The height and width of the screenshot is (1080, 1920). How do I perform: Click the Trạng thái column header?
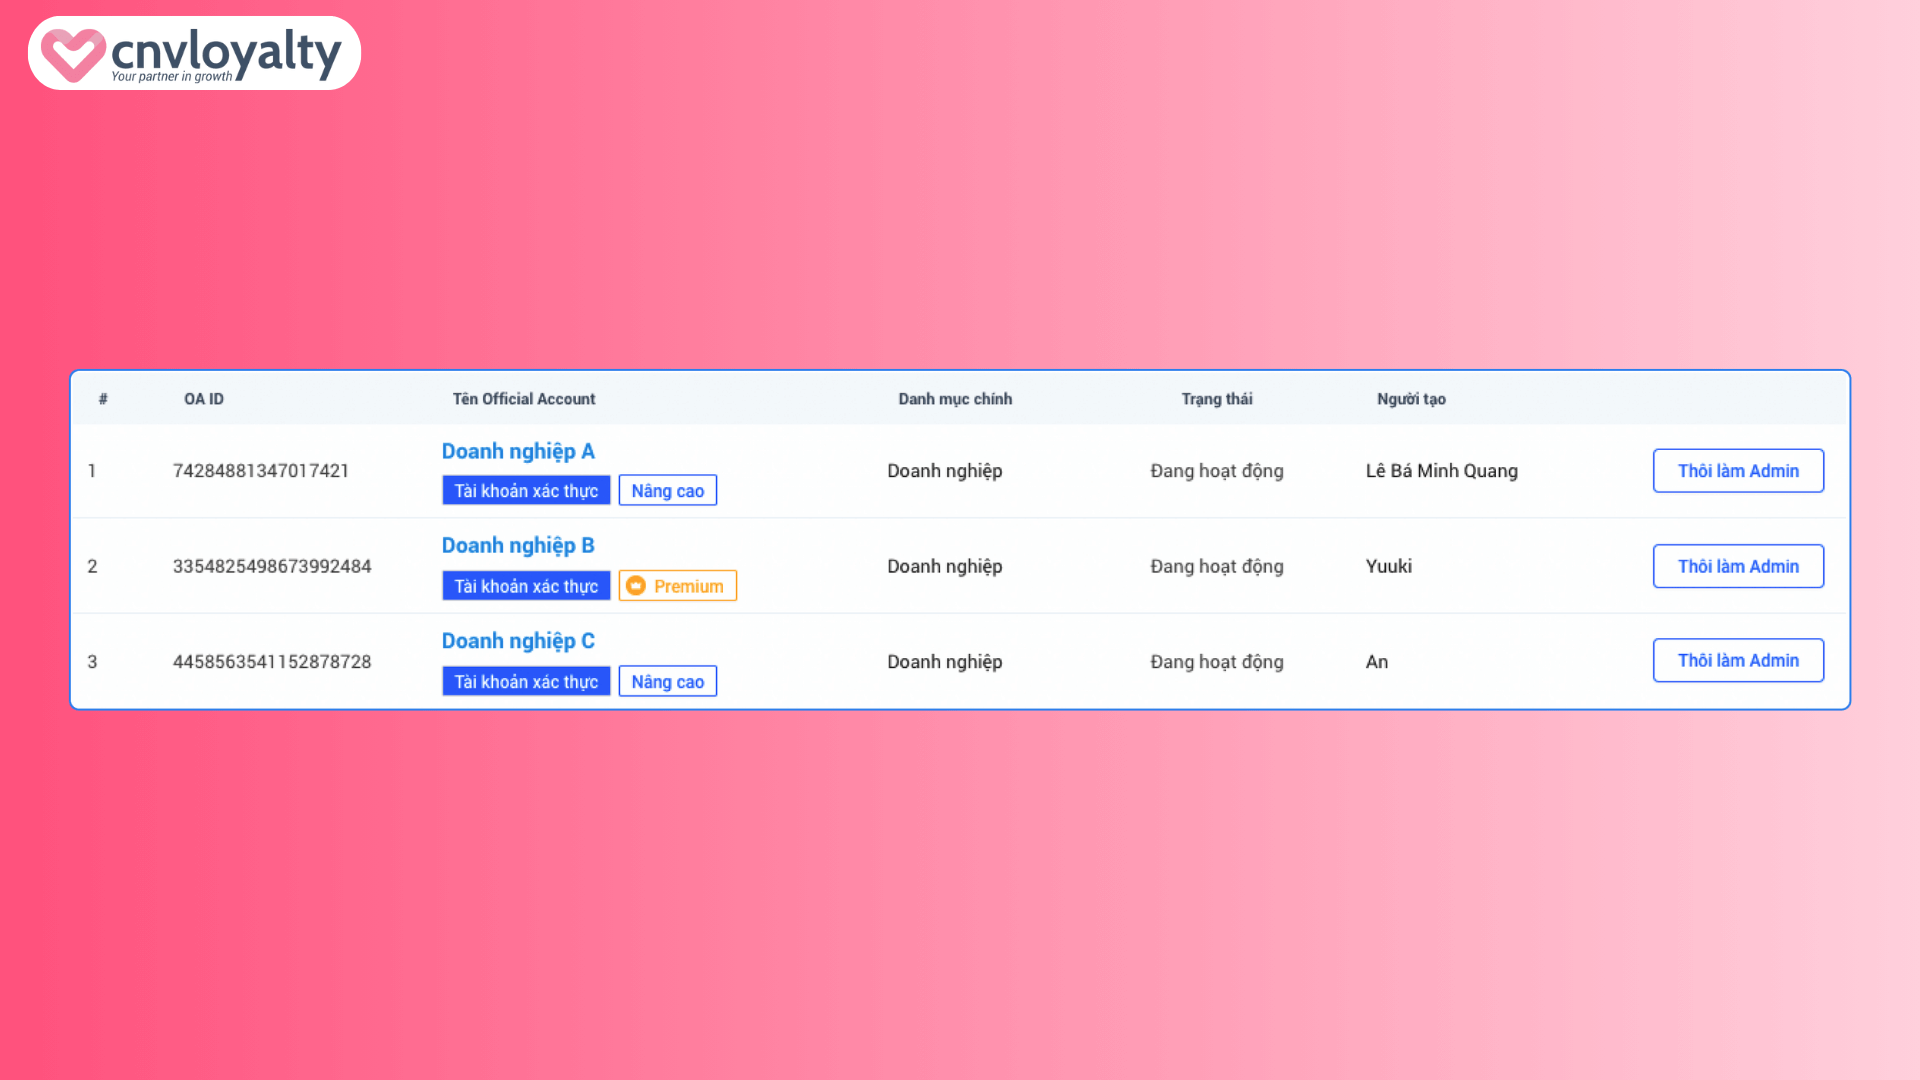click(1216, 398)
